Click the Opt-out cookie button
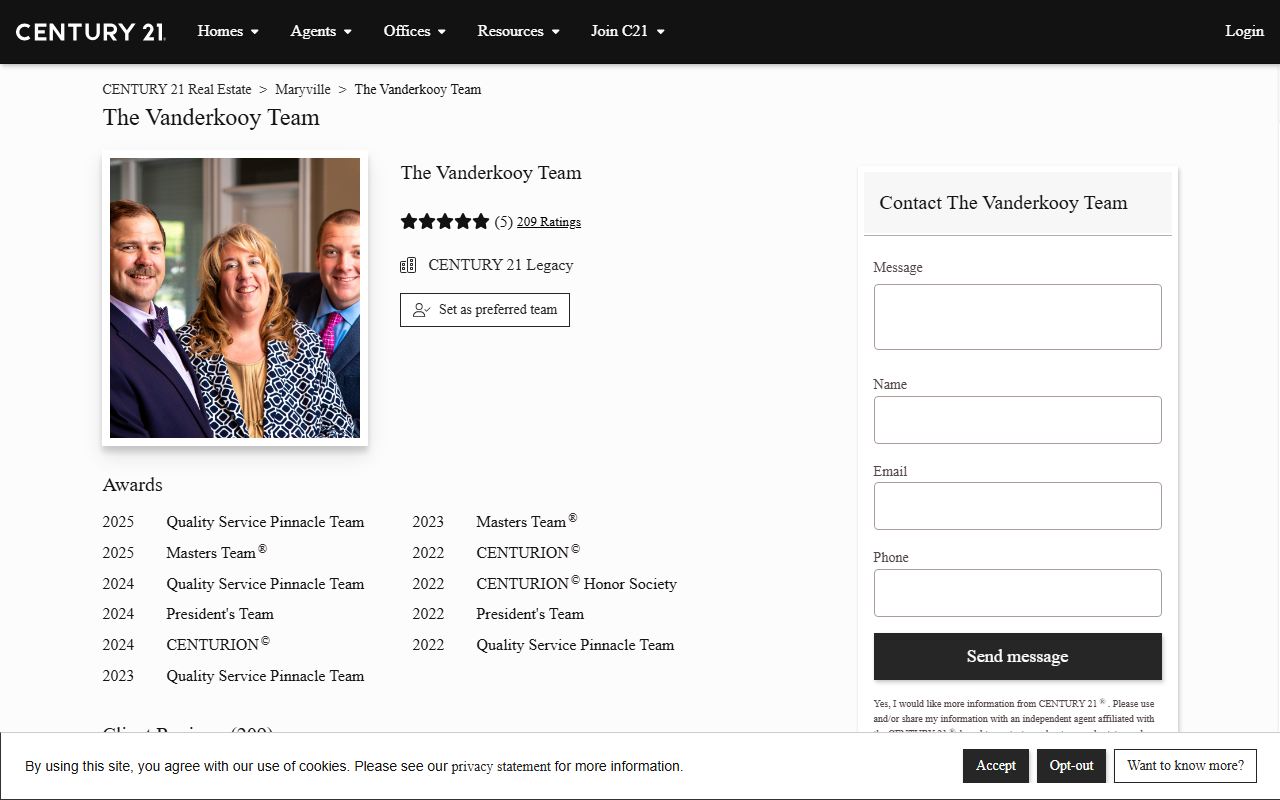 [x=1071, y=766]
